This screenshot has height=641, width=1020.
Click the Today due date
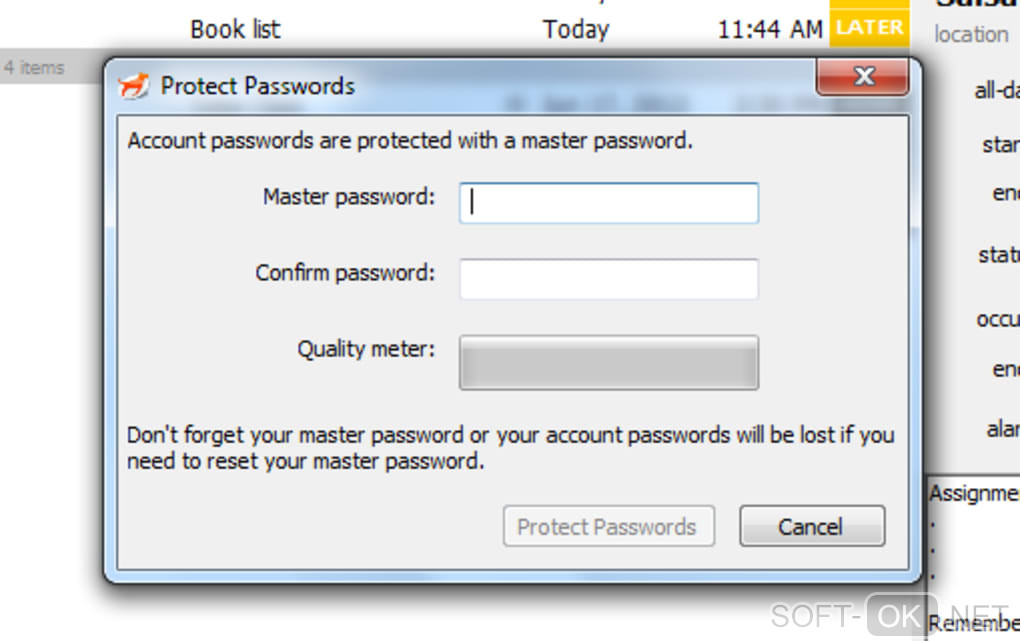(x=576, y=29)
